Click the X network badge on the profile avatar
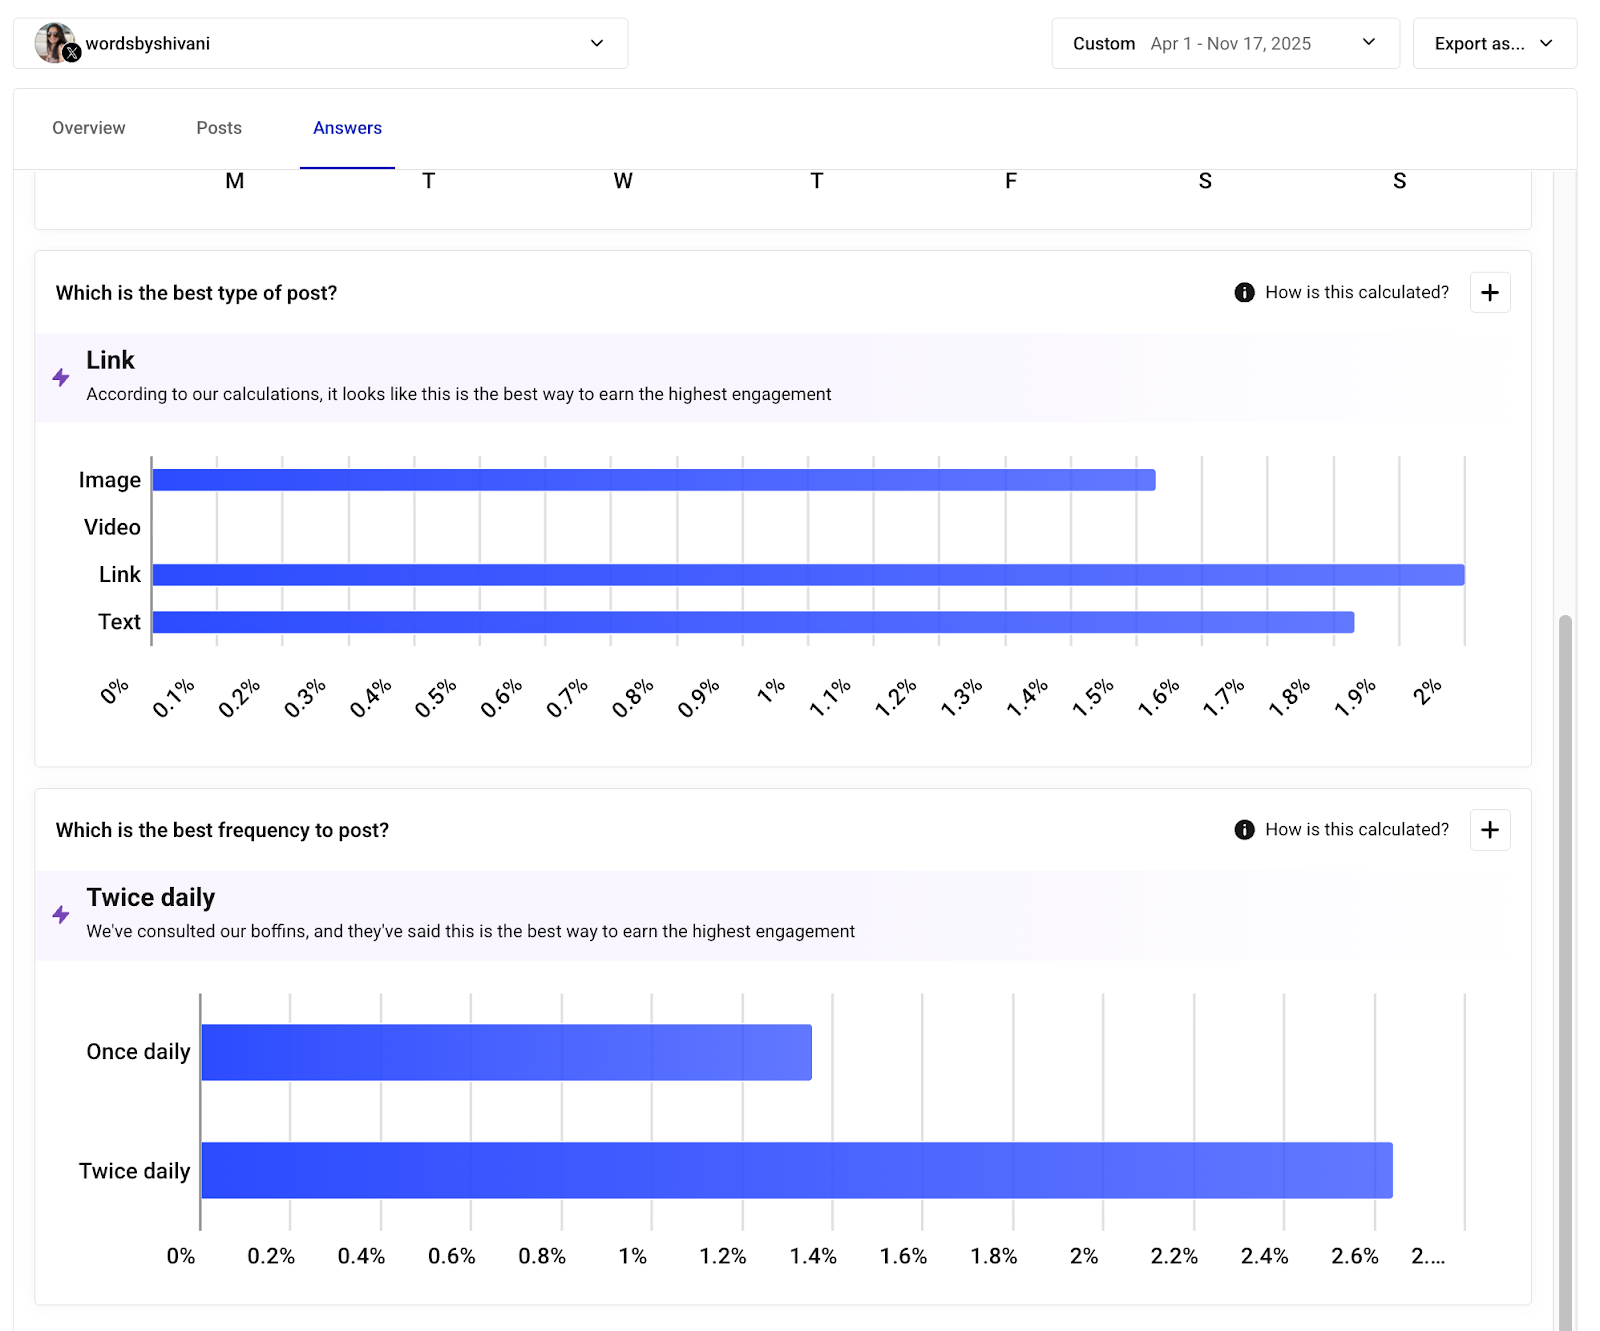1600x1331 pixels. pos(71,53)
